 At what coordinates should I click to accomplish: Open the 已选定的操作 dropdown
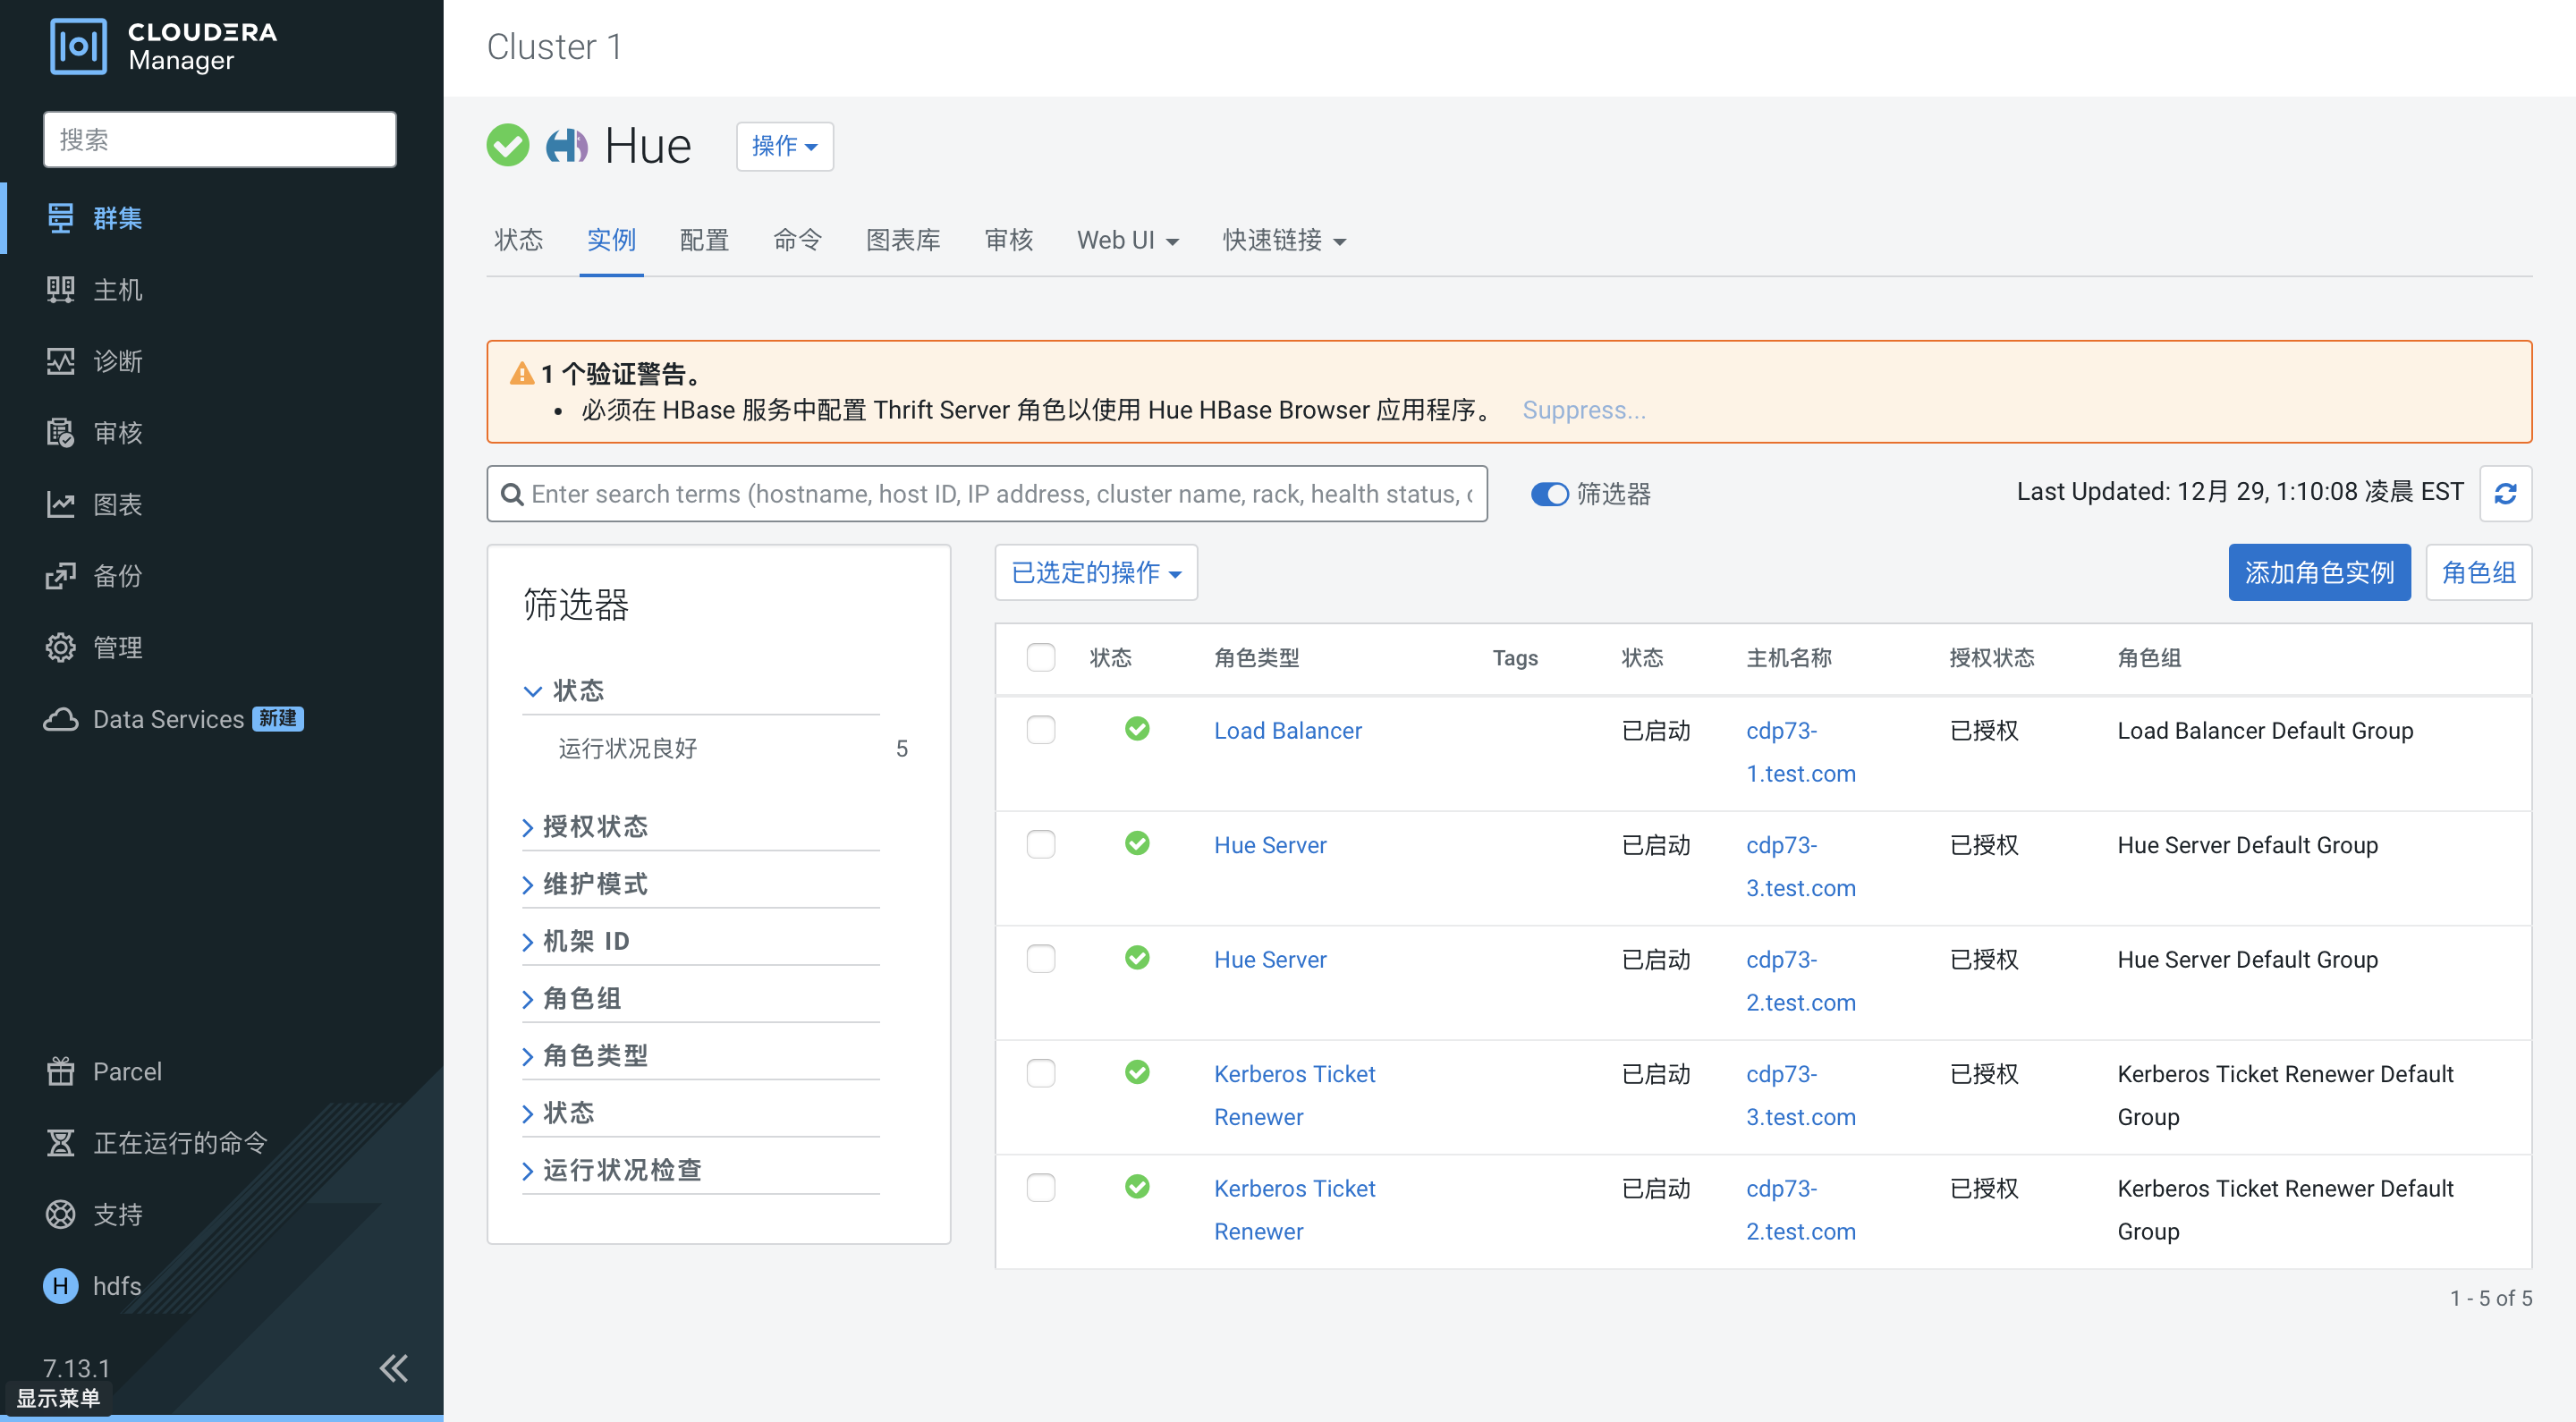click(x=1095, y=572)
